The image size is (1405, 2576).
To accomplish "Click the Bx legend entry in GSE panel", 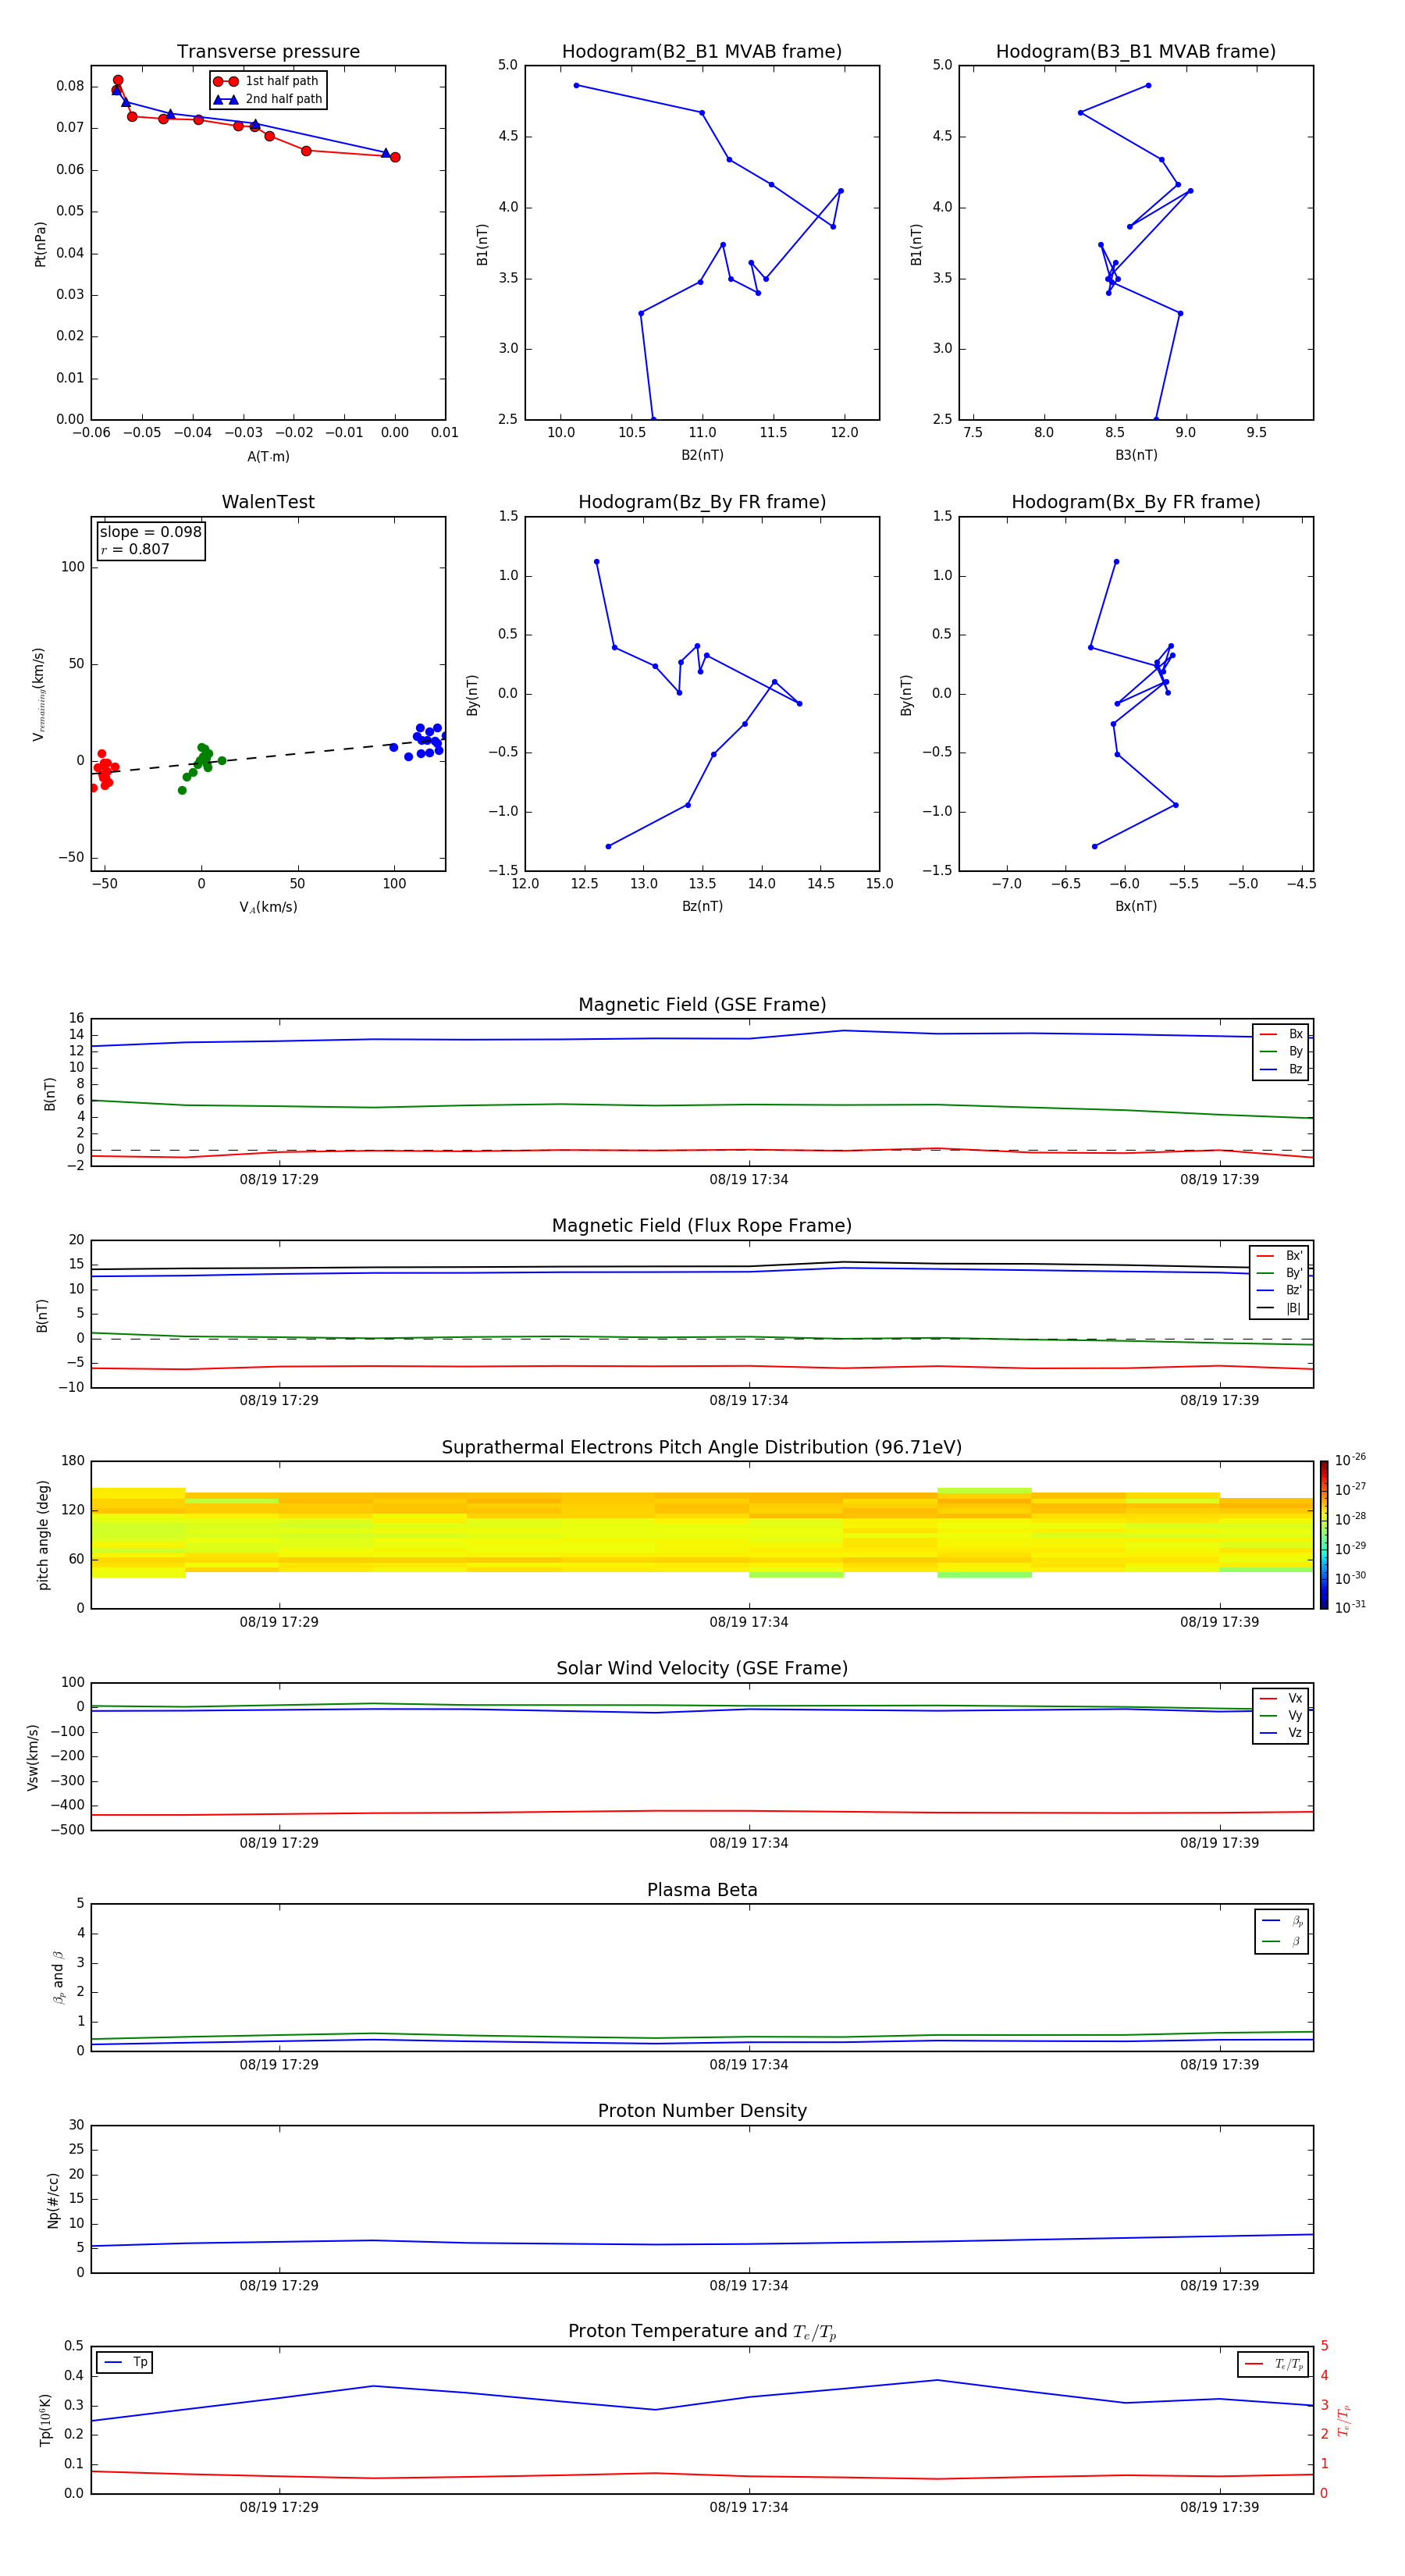I will 1281,1034.
